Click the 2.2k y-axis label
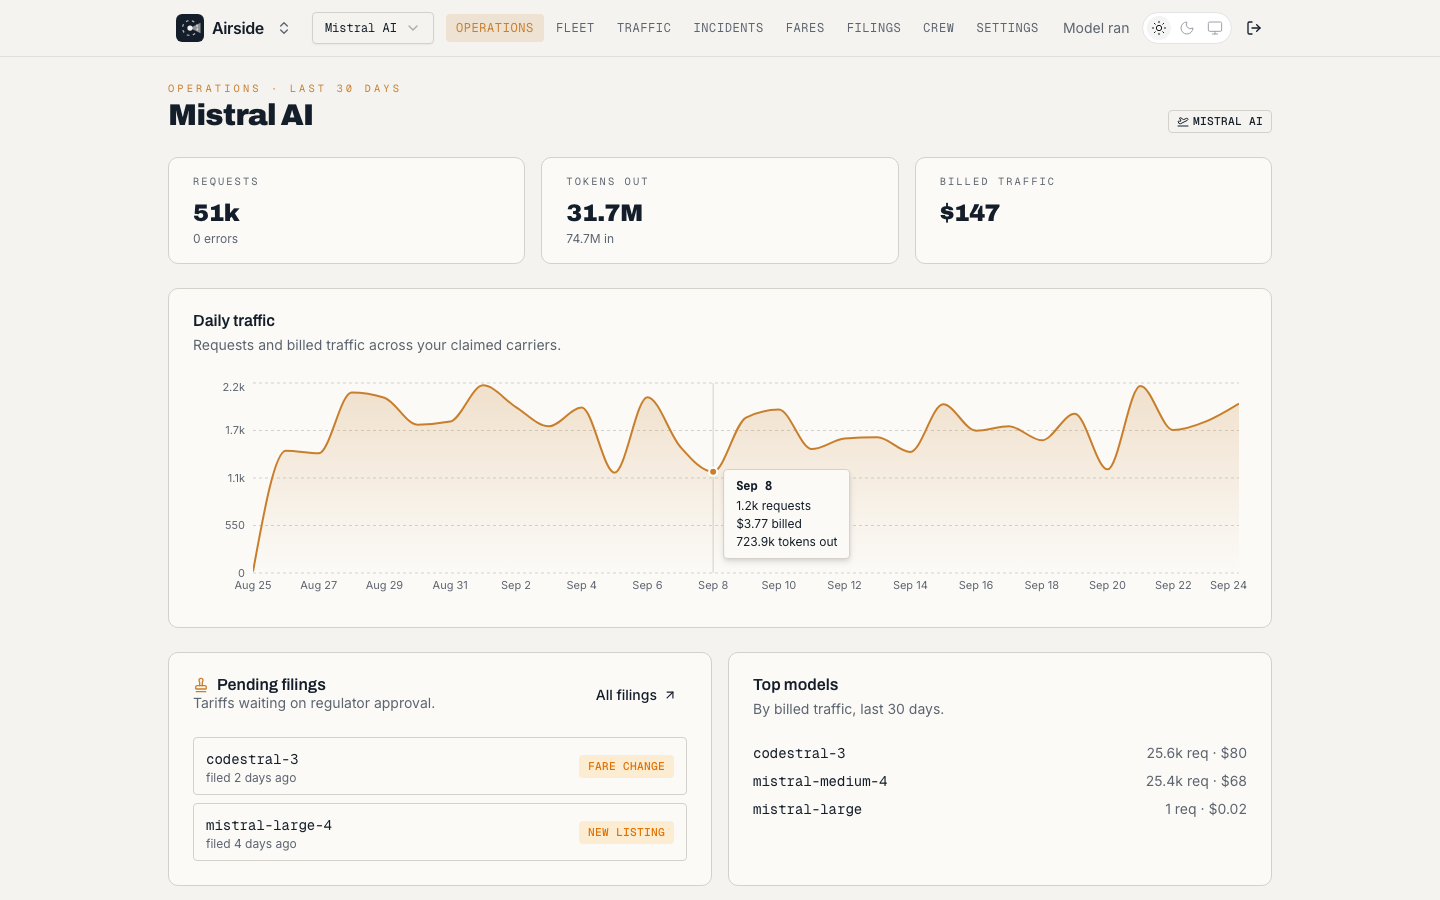 234,387
